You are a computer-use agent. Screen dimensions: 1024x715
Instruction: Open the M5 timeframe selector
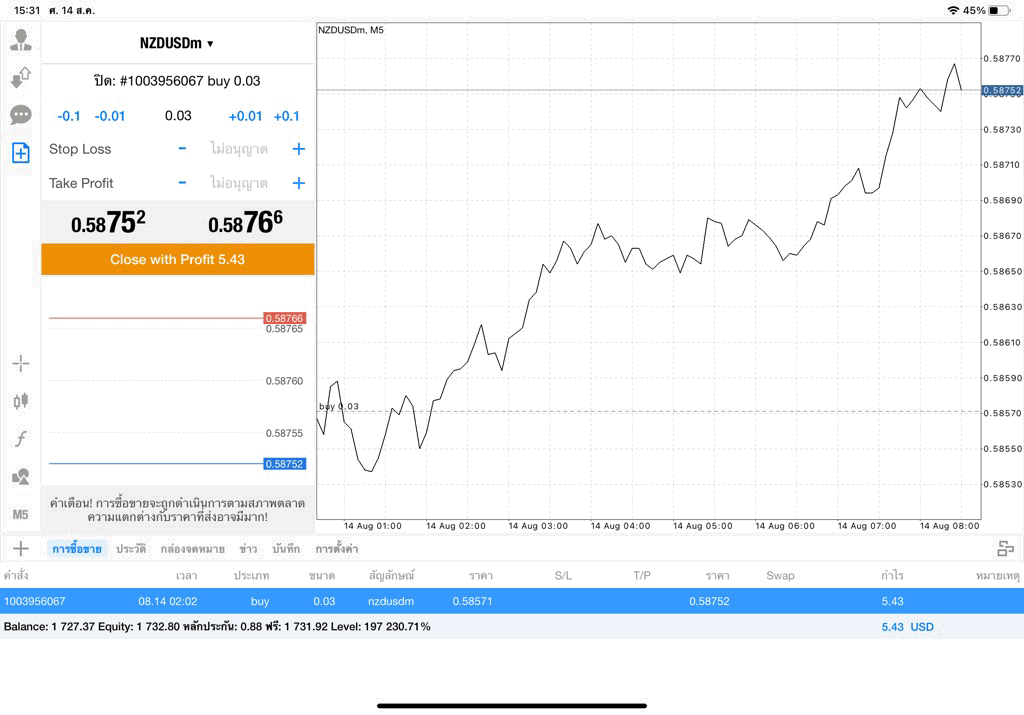click(20, 515)
